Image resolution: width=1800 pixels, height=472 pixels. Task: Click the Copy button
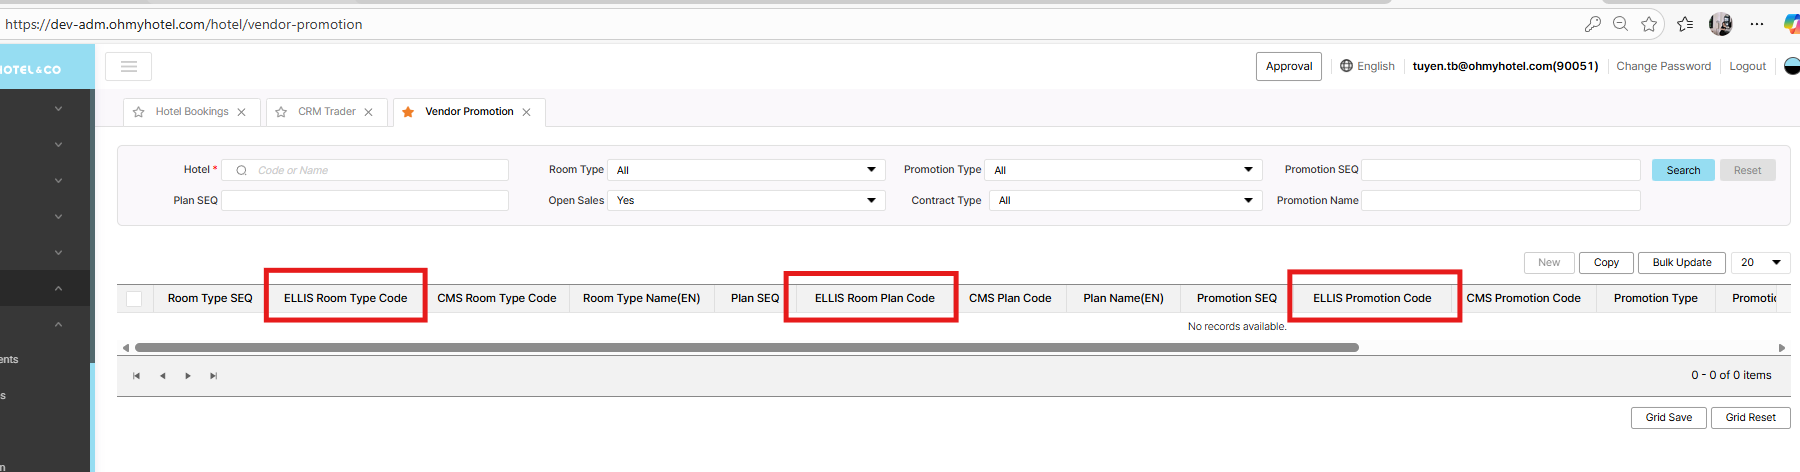click(x=1606, y=262)
